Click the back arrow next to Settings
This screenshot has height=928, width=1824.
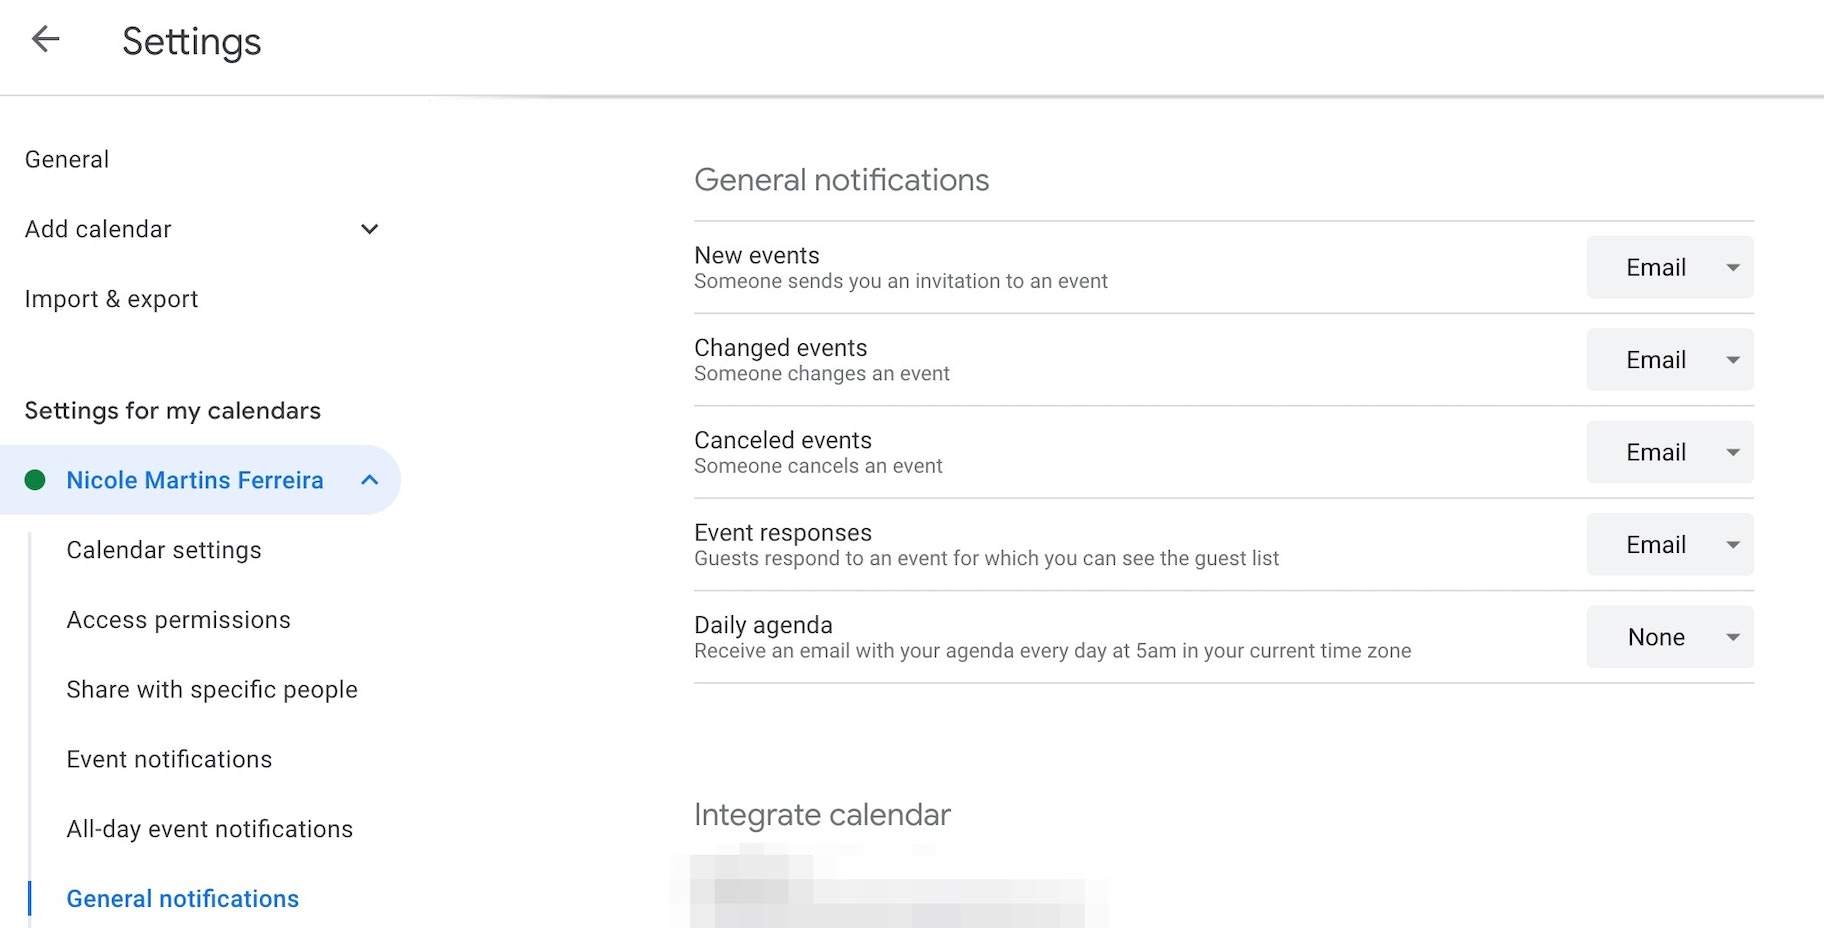[46, 40]
